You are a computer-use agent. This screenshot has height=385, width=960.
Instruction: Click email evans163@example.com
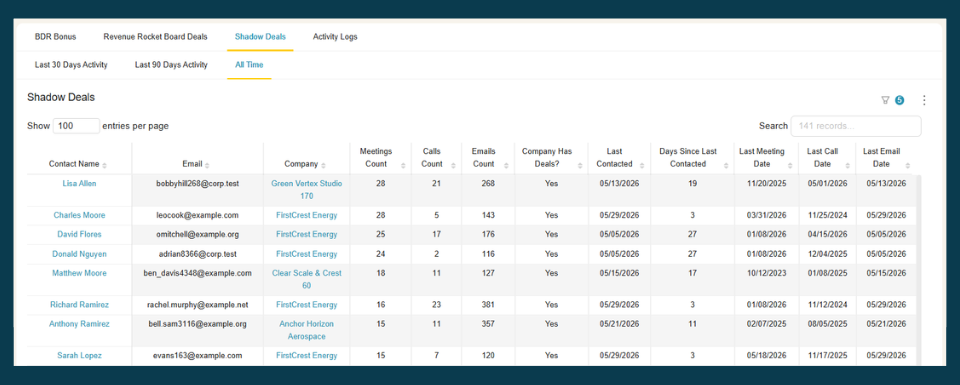pos(197,356)
